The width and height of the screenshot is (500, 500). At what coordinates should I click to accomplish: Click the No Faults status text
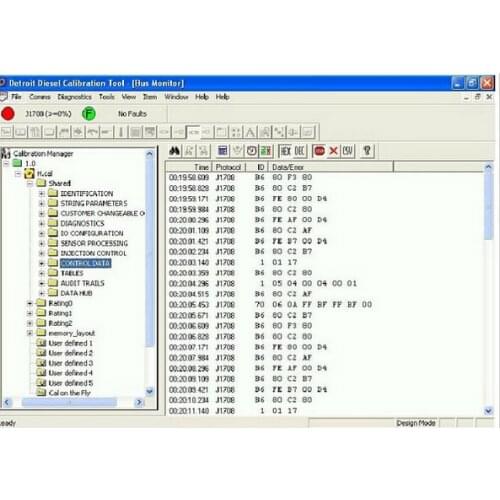tap(132, 114)
